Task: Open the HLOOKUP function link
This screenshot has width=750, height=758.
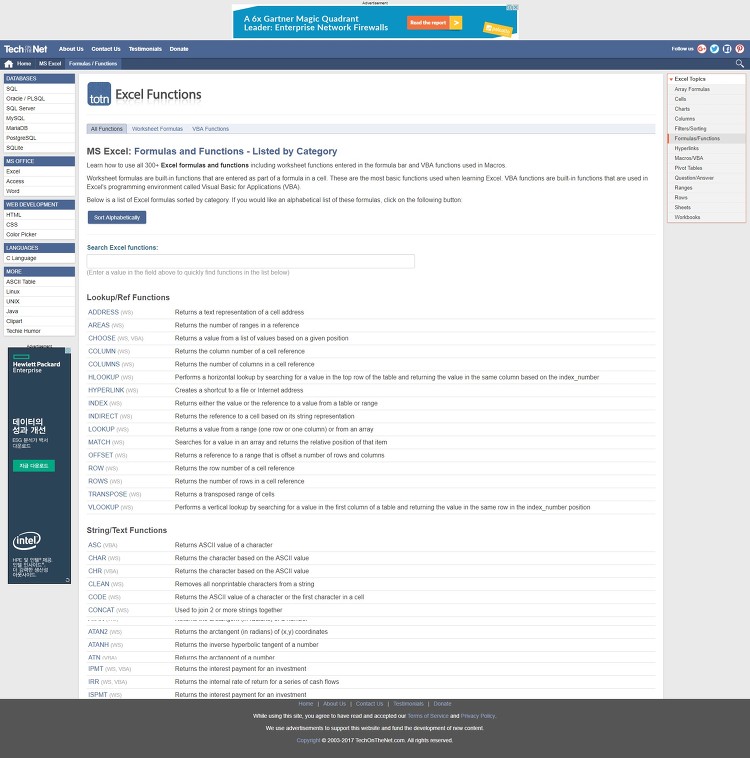Action: [103, 377]
